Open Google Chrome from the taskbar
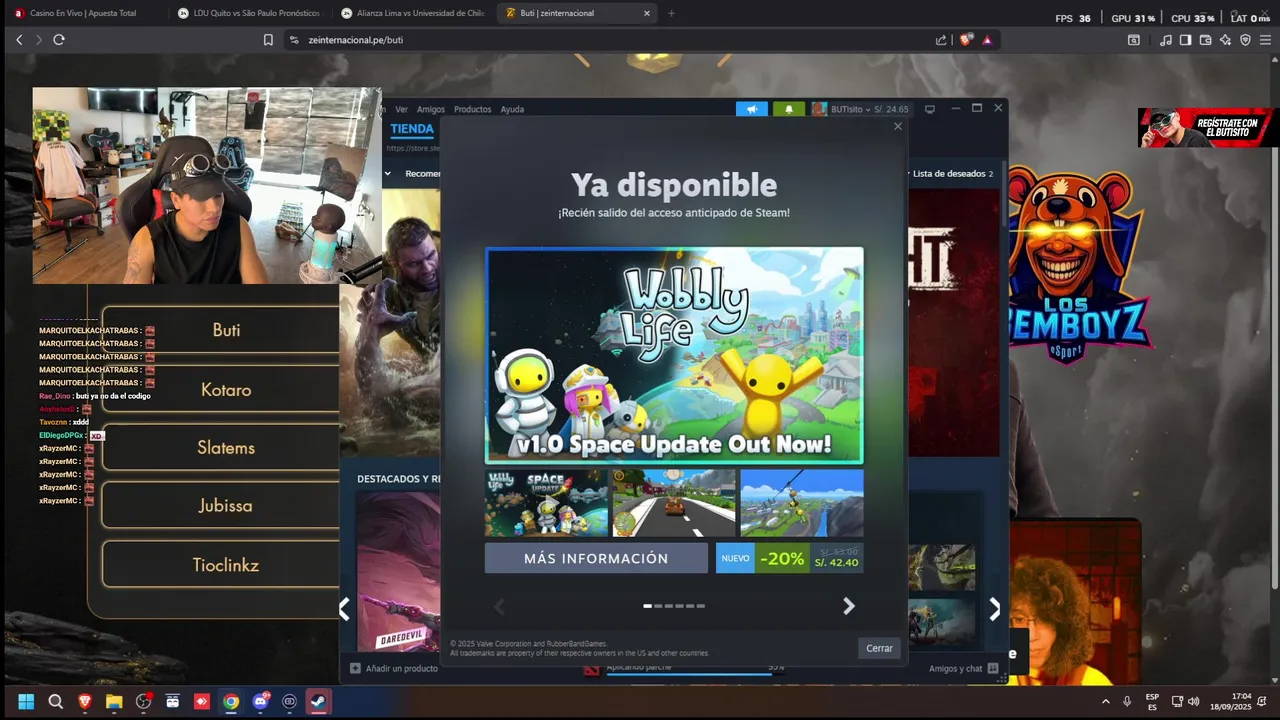This screenshot has height=720, width=1280. click(x=231, y=702)
